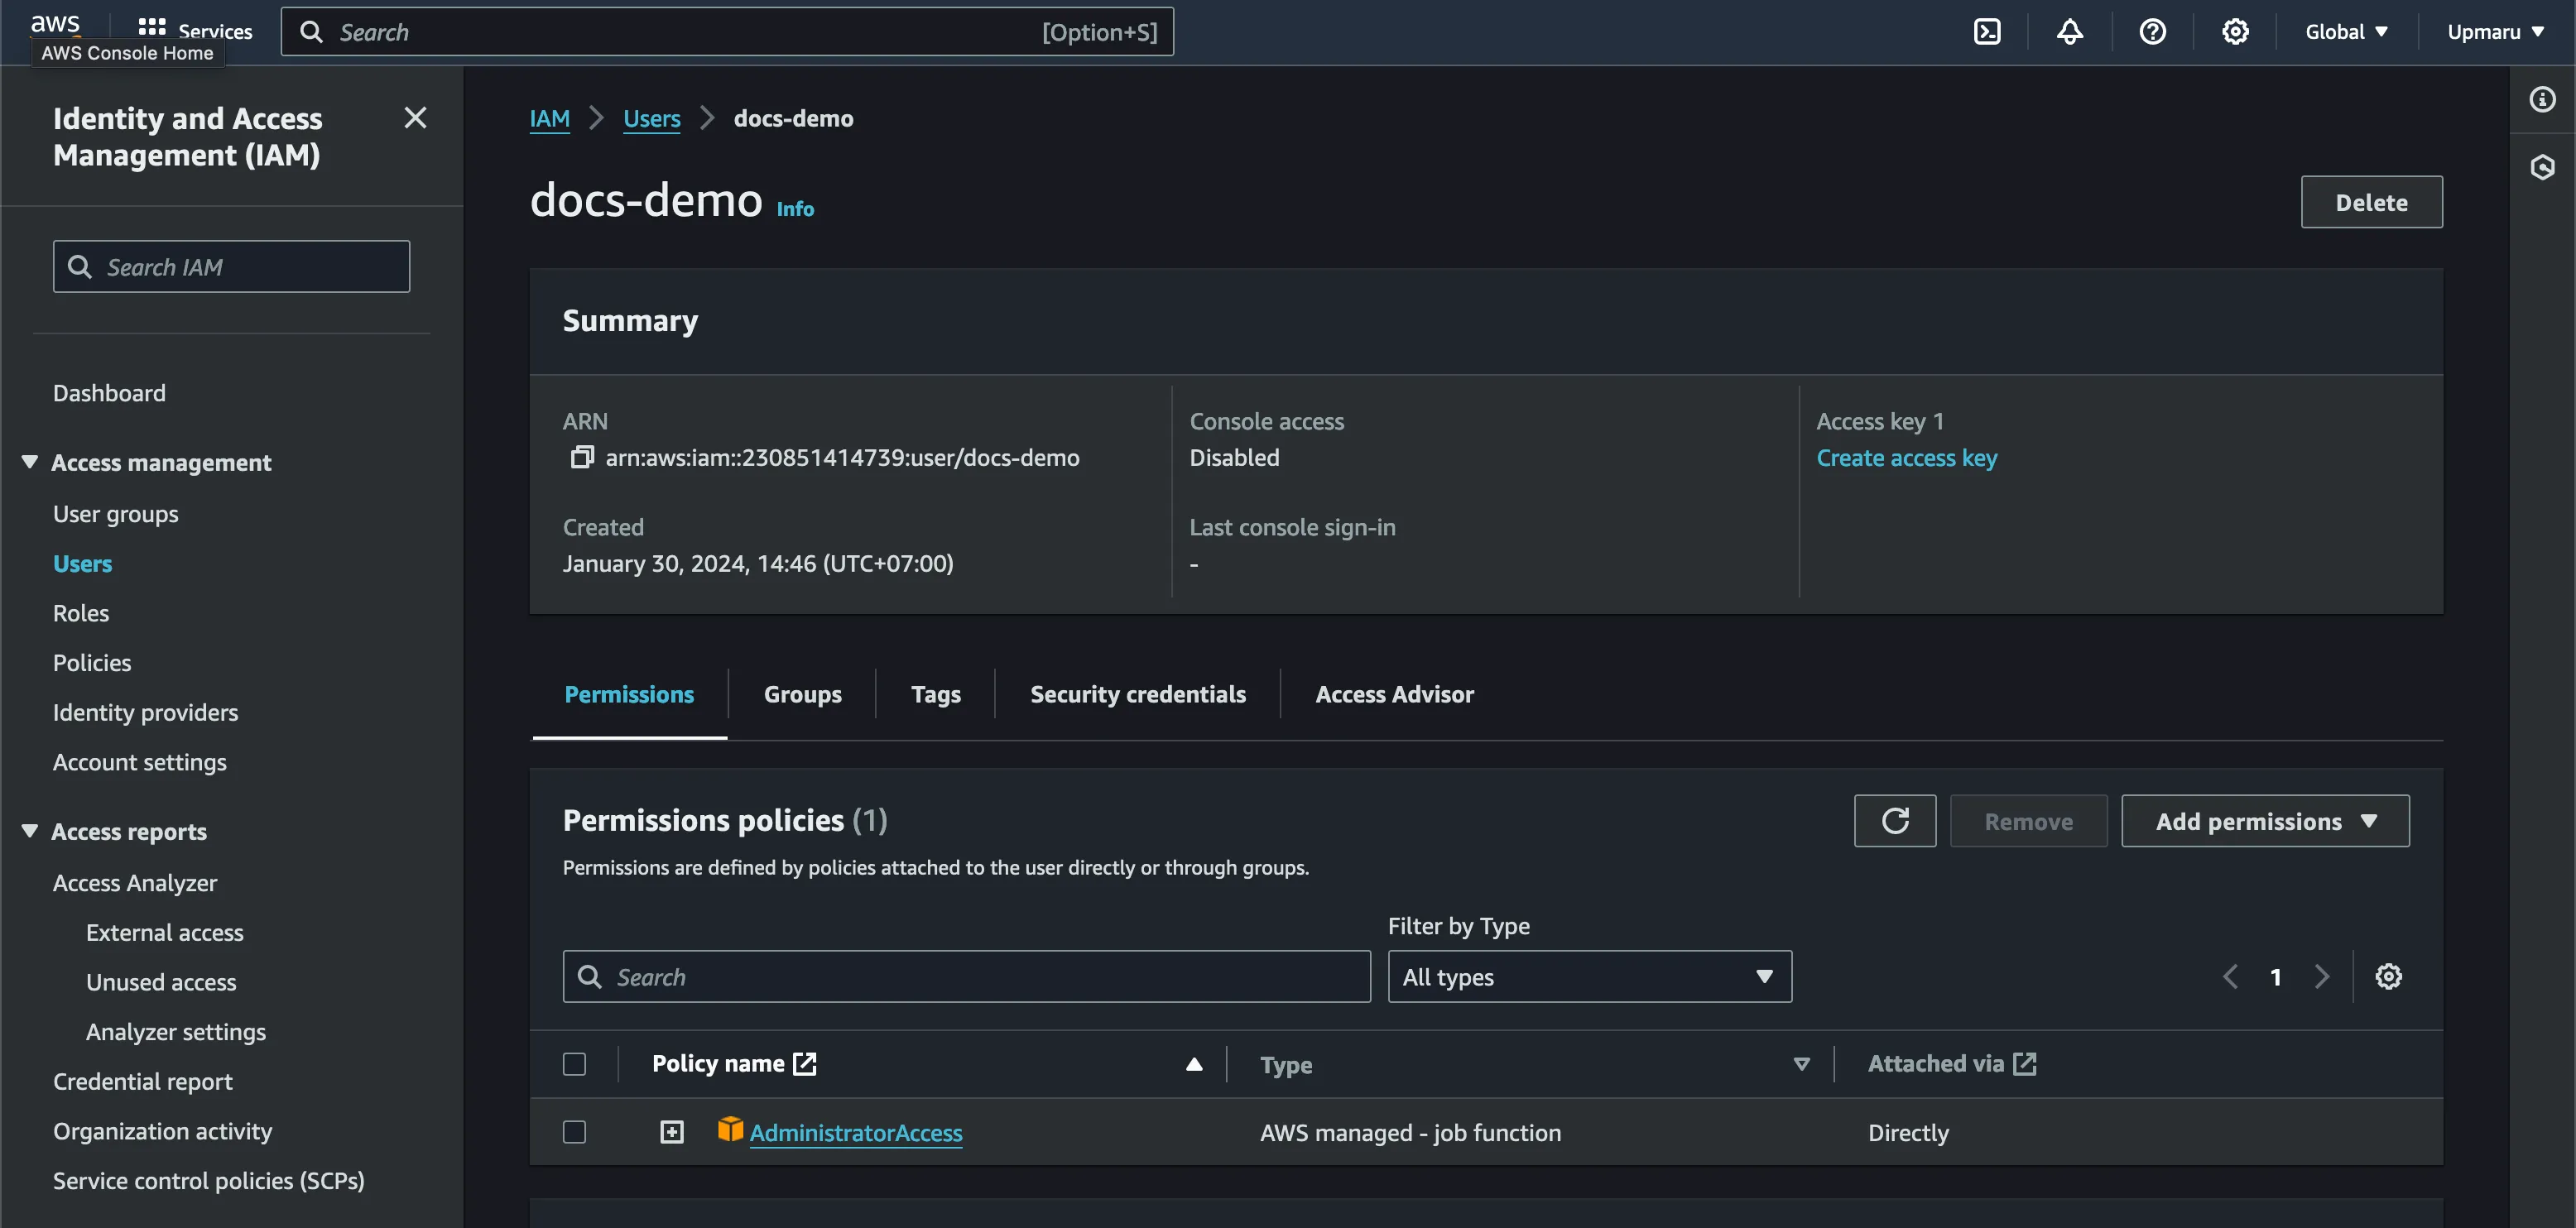Click the Search IAM magnifier icon
This screenshot has width=2576, height=1228.
point(79,266)
